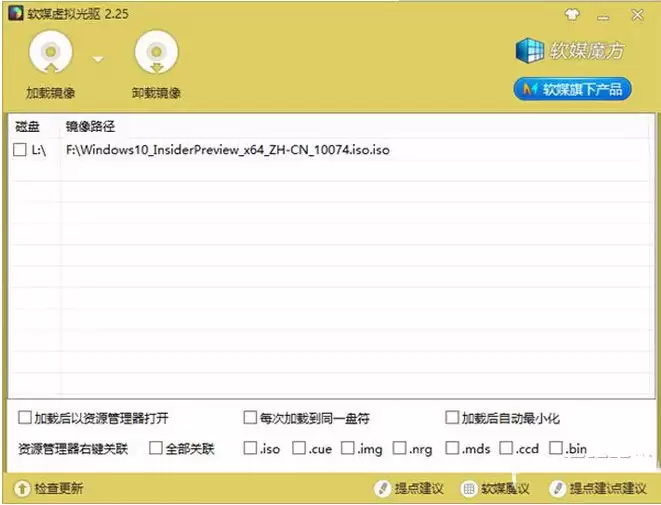Click the 软媒魔方 cube logo
The image size is (661, 505).
[x=529, y=51]
